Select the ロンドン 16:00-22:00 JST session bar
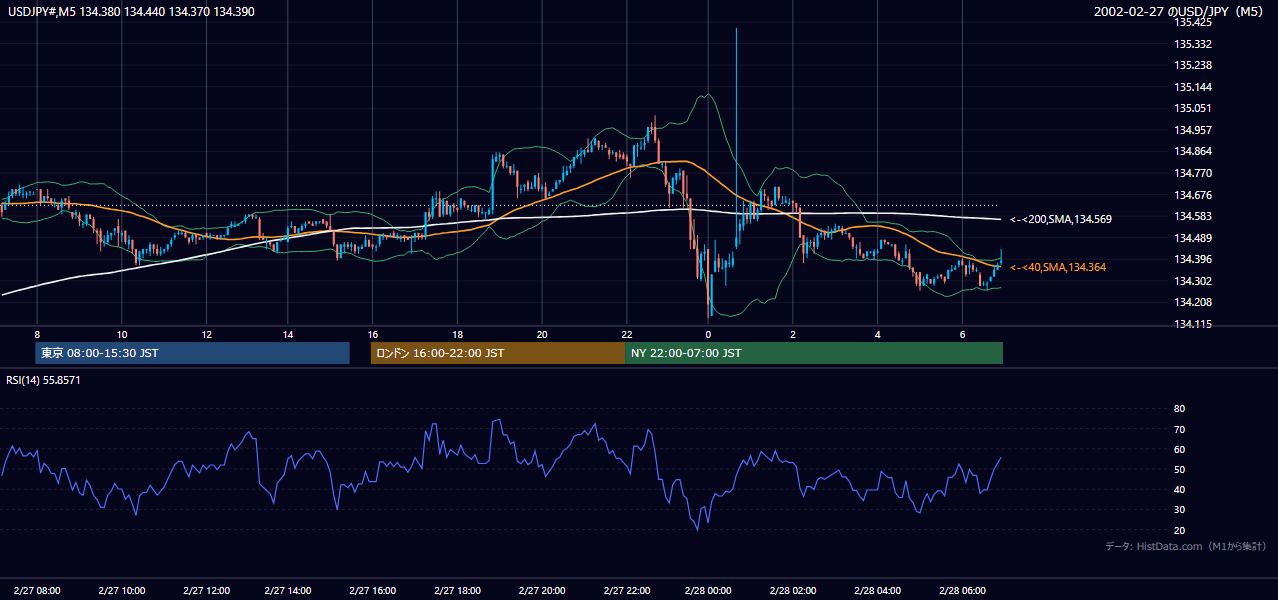 498,353
